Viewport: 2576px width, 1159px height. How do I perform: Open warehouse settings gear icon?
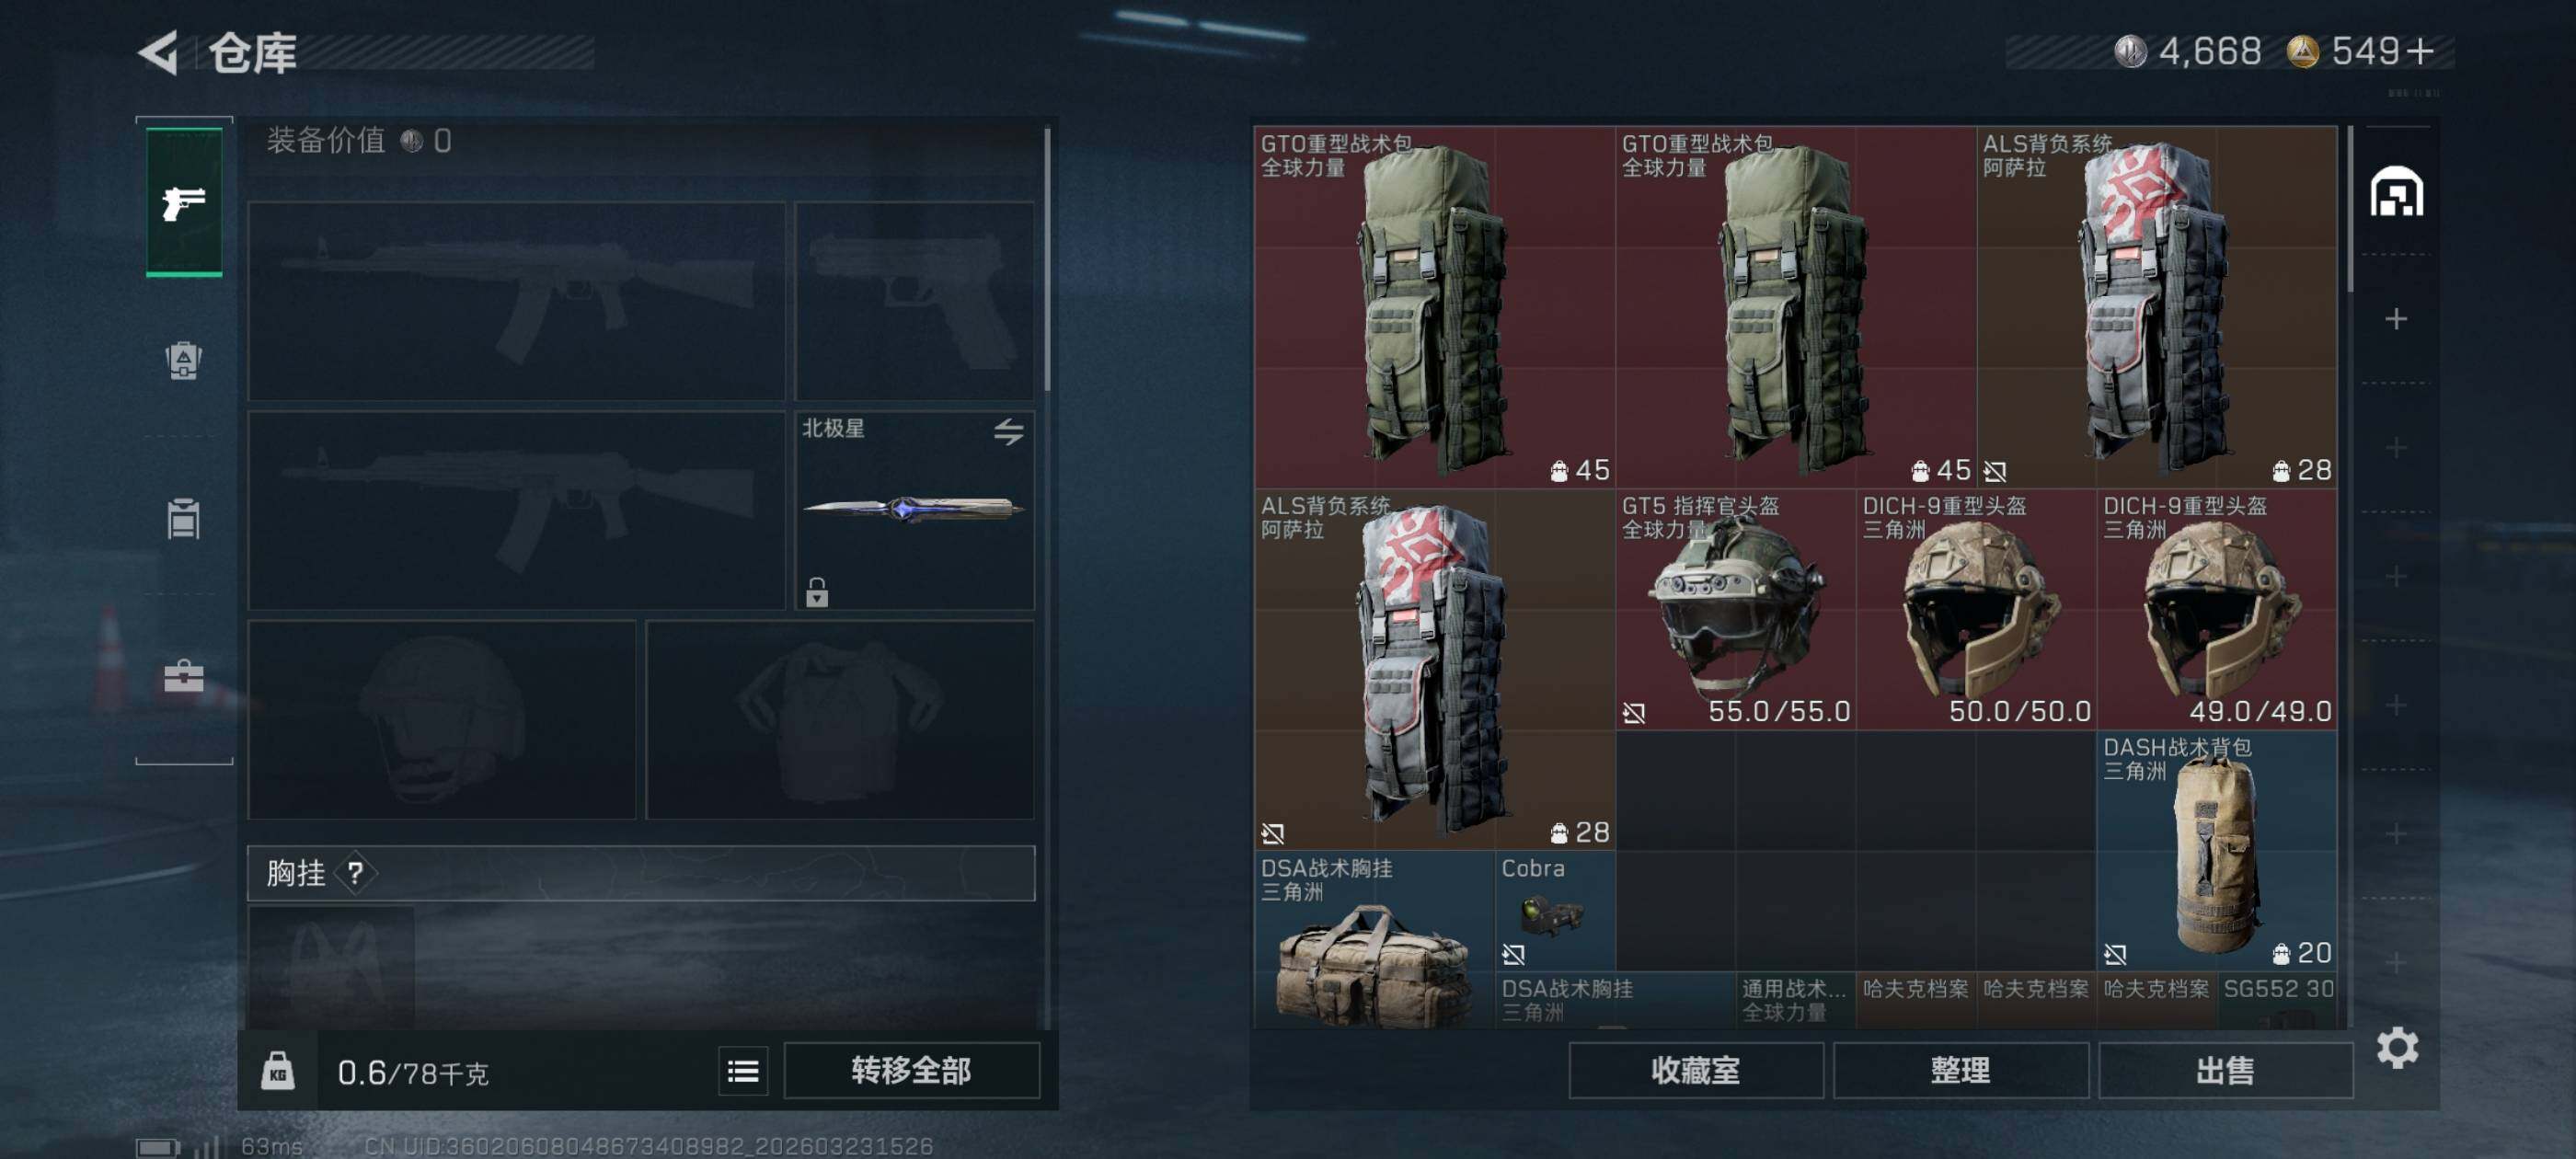(2397, 1047)
